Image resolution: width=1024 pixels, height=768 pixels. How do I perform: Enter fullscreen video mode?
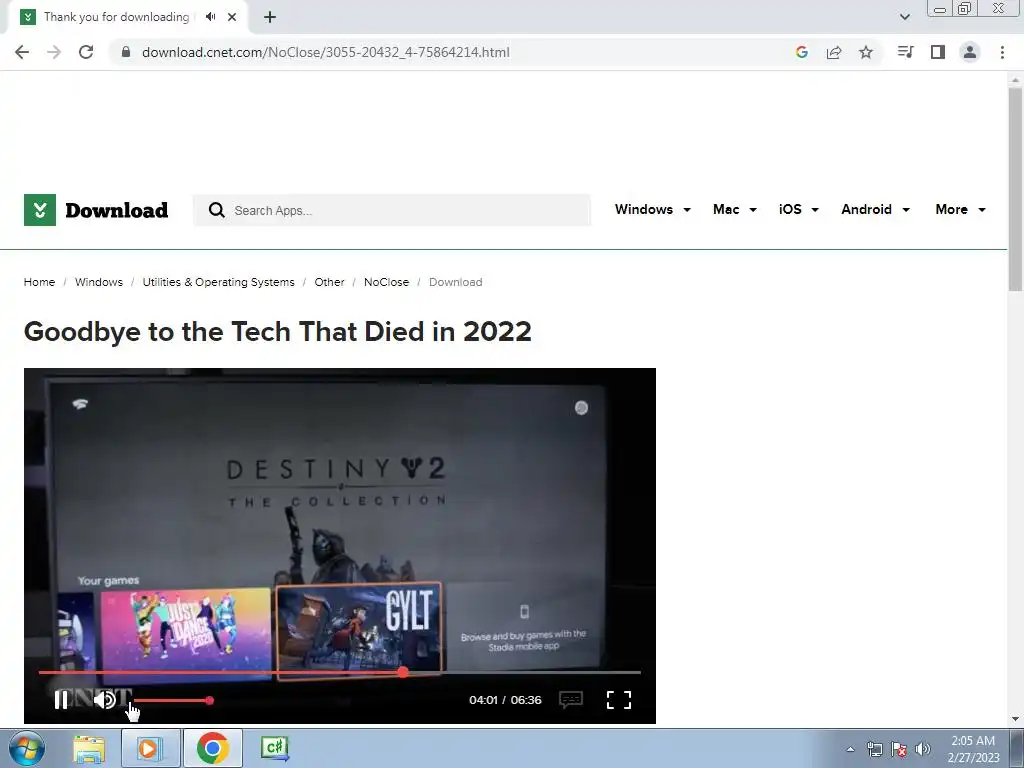pyautogui.click(x=618, y=700)
